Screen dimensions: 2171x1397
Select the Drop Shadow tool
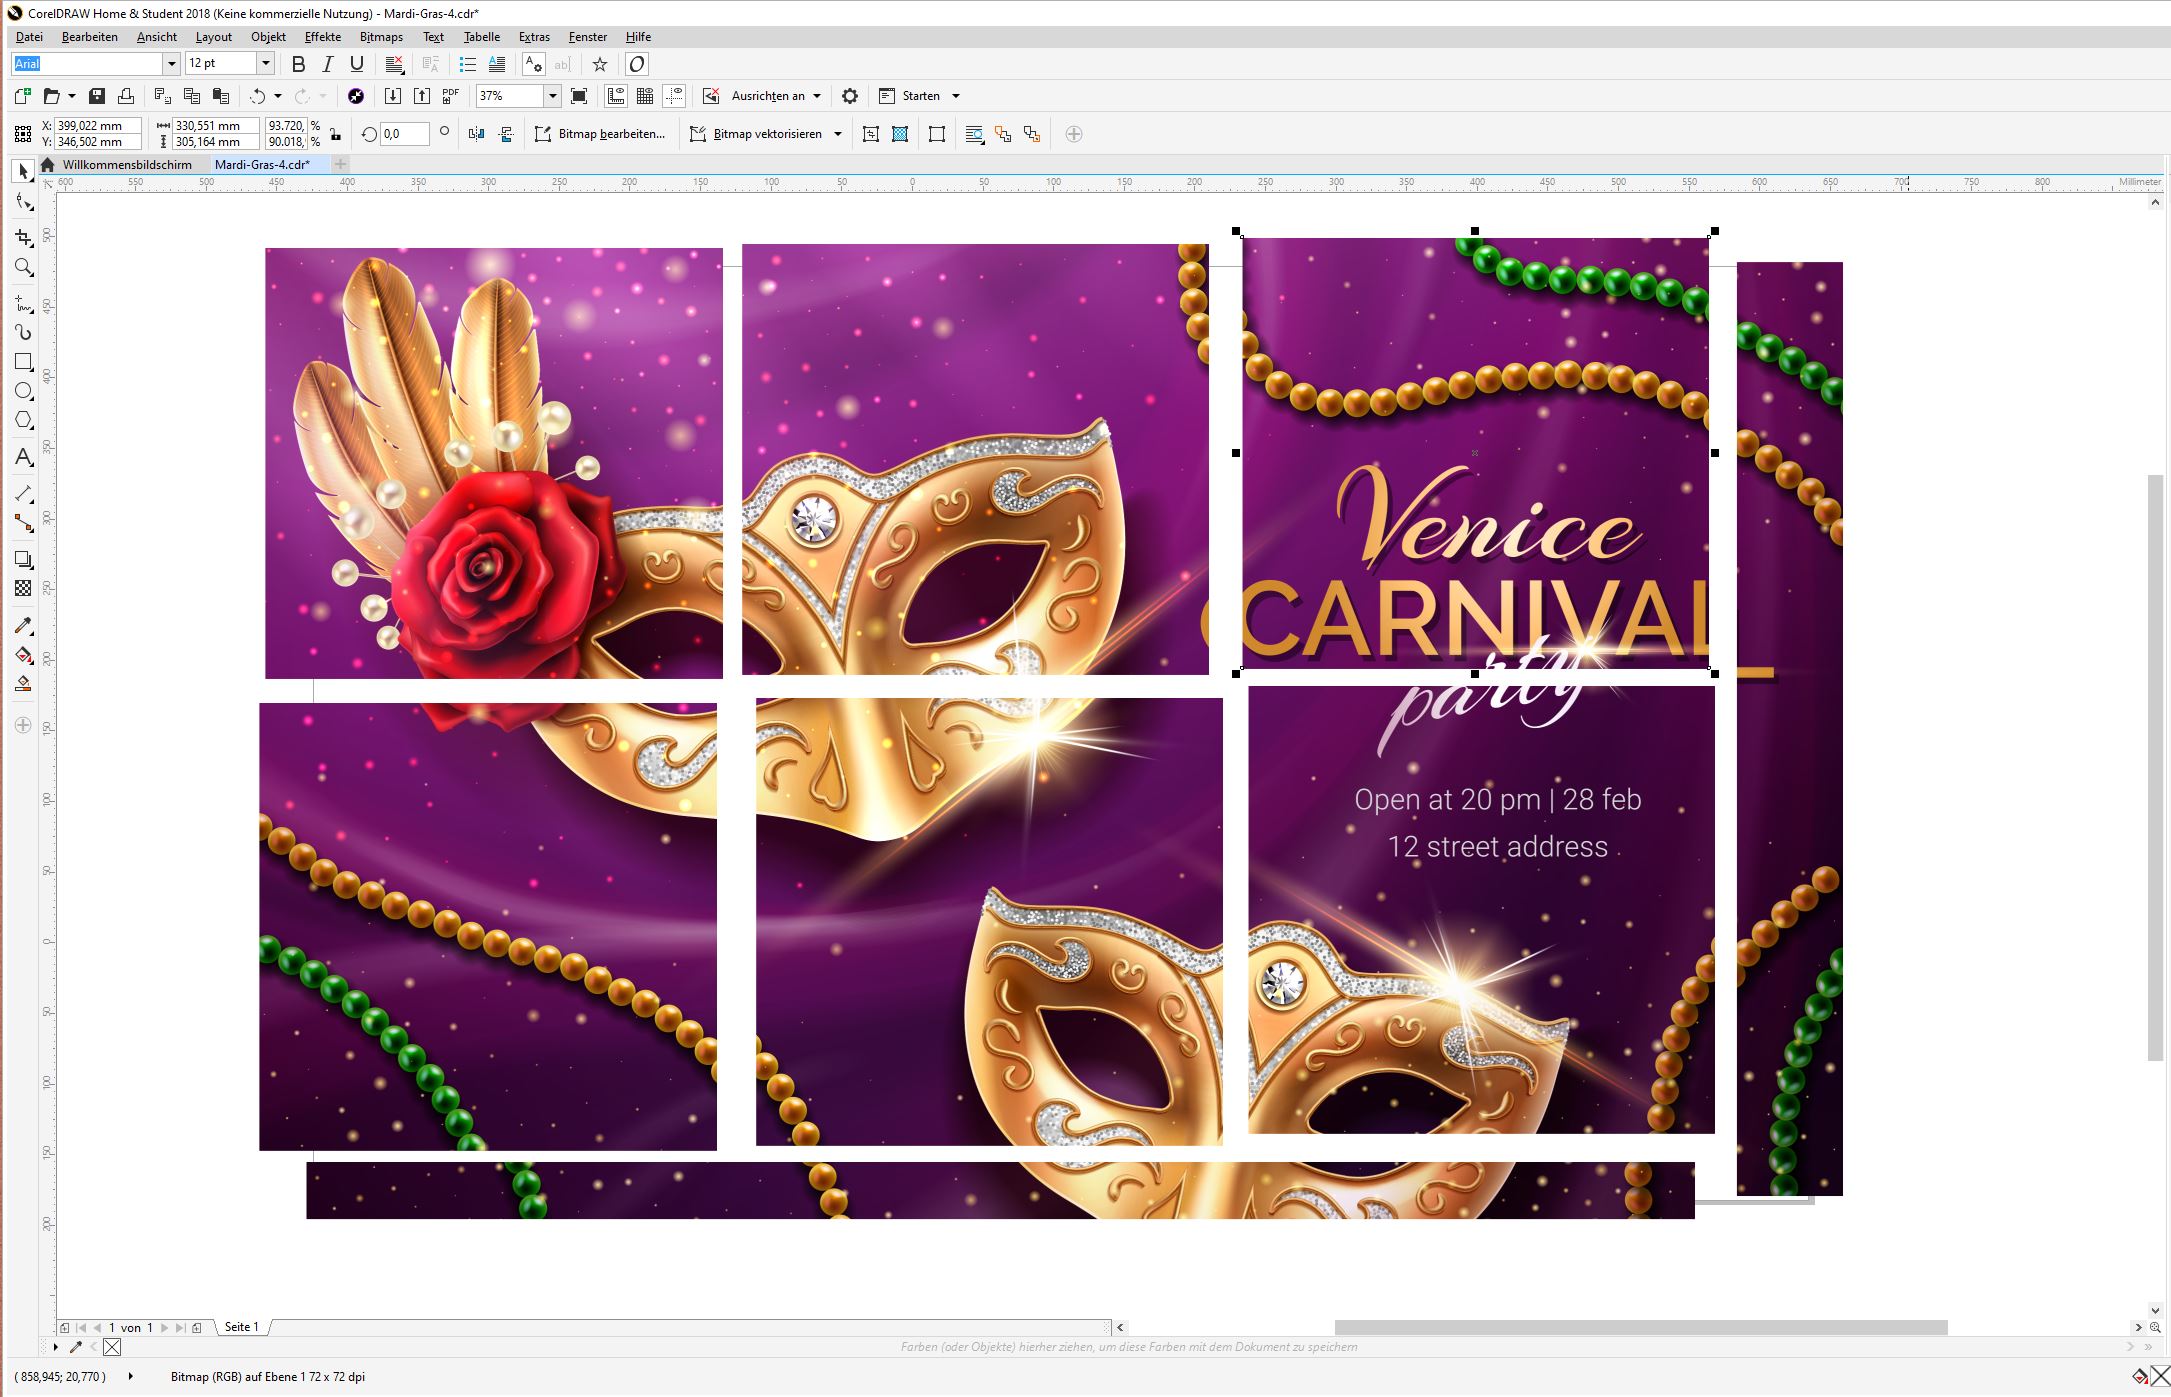pyautogui.click(x=23, y=559)
